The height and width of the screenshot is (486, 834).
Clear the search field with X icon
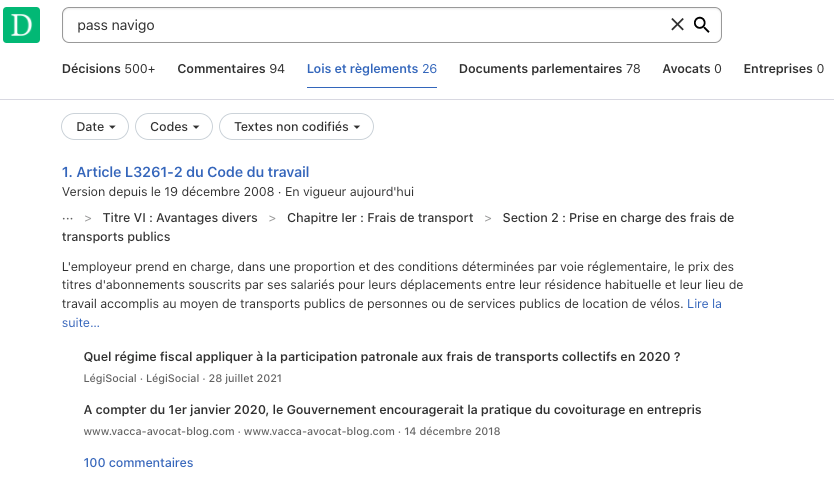(677, 25)
